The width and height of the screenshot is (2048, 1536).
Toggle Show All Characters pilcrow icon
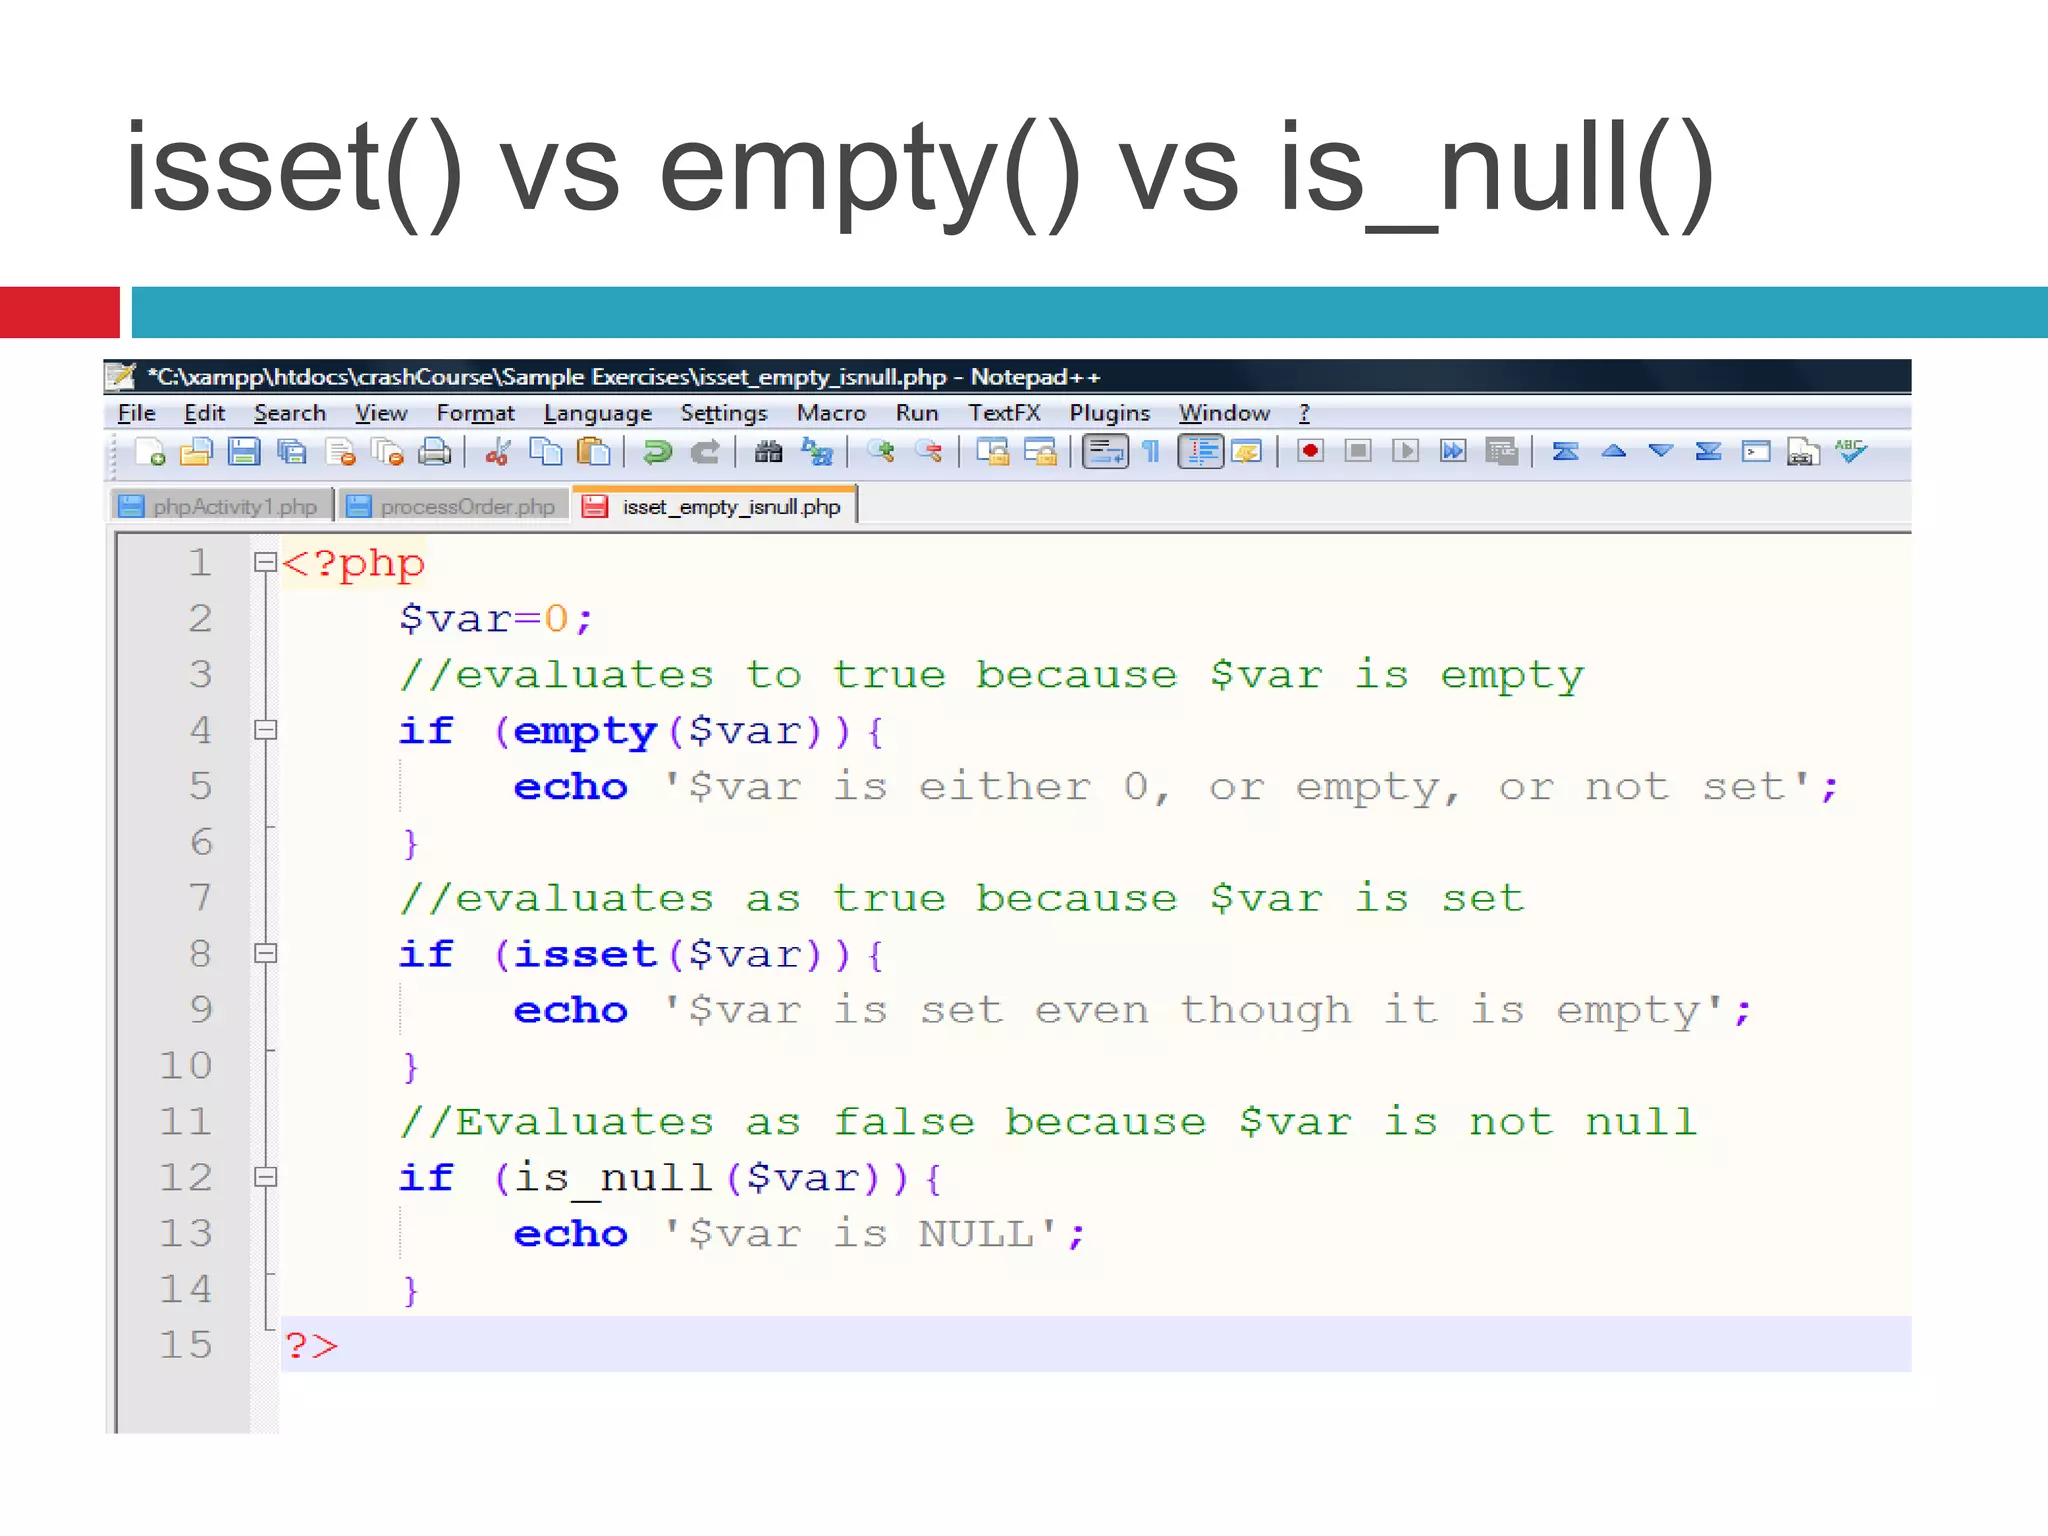[1151, 452]
